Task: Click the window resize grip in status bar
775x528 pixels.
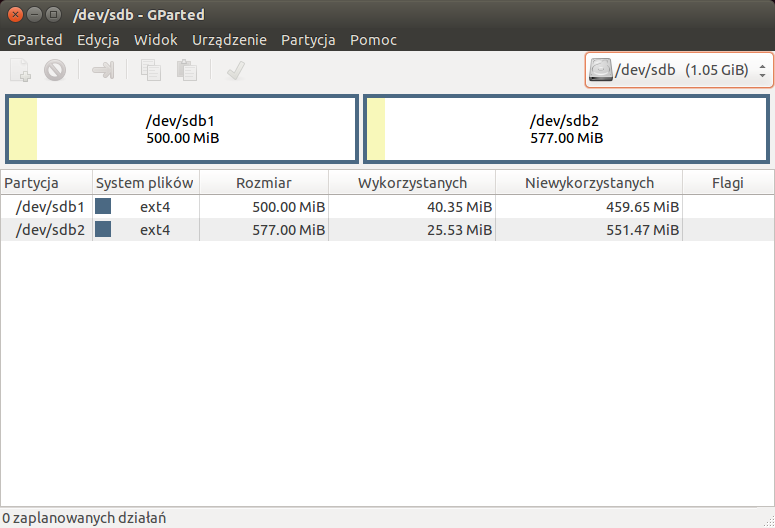Action: coord(769,522)
